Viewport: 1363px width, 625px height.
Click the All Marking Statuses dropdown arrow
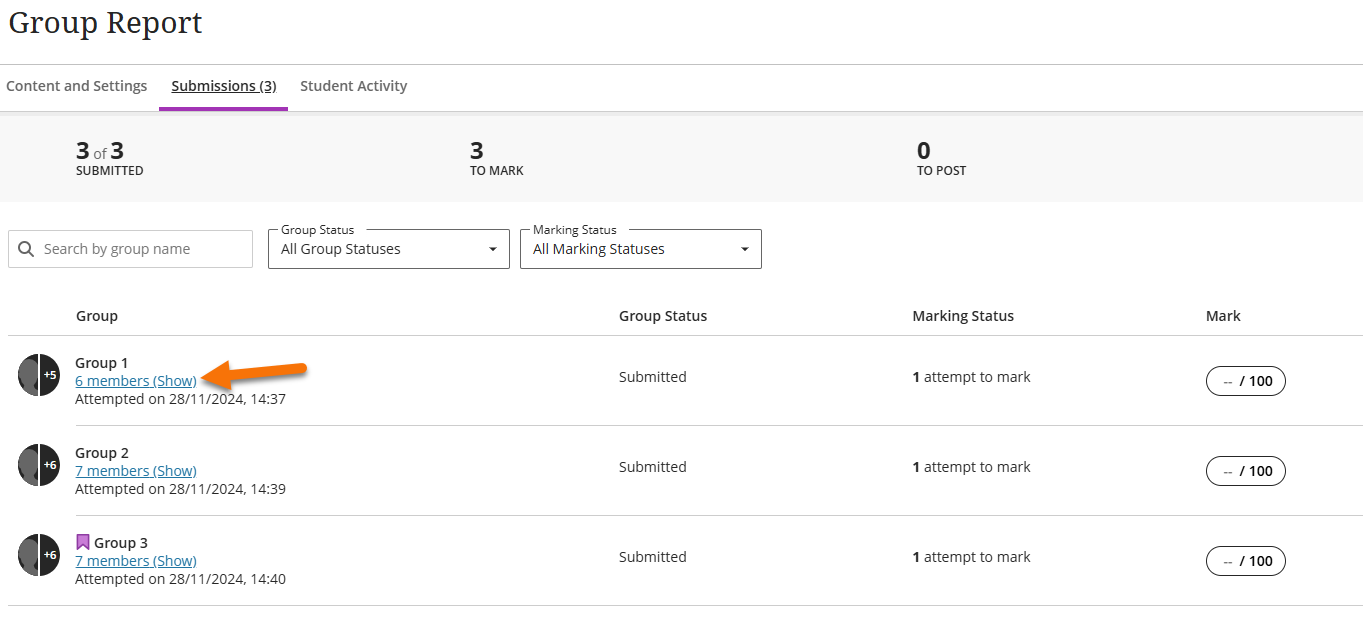click(x=744, y=249)
